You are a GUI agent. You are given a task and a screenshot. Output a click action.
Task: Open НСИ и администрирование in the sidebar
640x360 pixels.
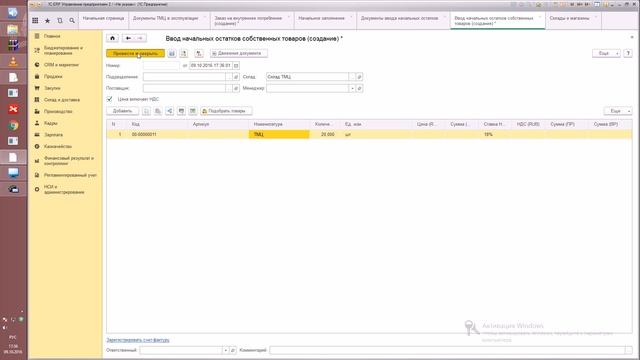64,189
